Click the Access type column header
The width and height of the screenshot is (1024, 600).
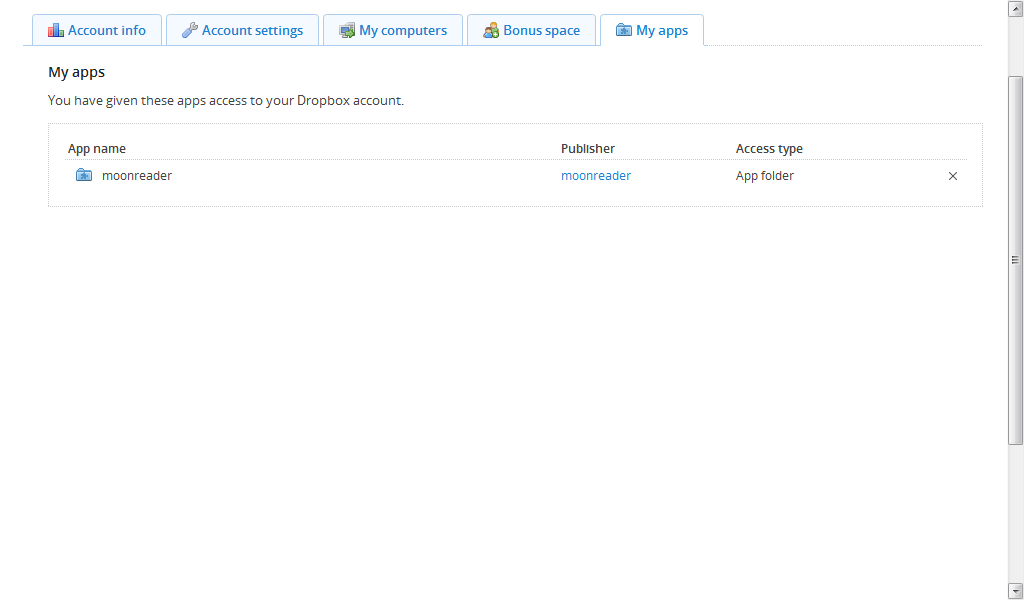pyautogui.click(x=769, y=149)
